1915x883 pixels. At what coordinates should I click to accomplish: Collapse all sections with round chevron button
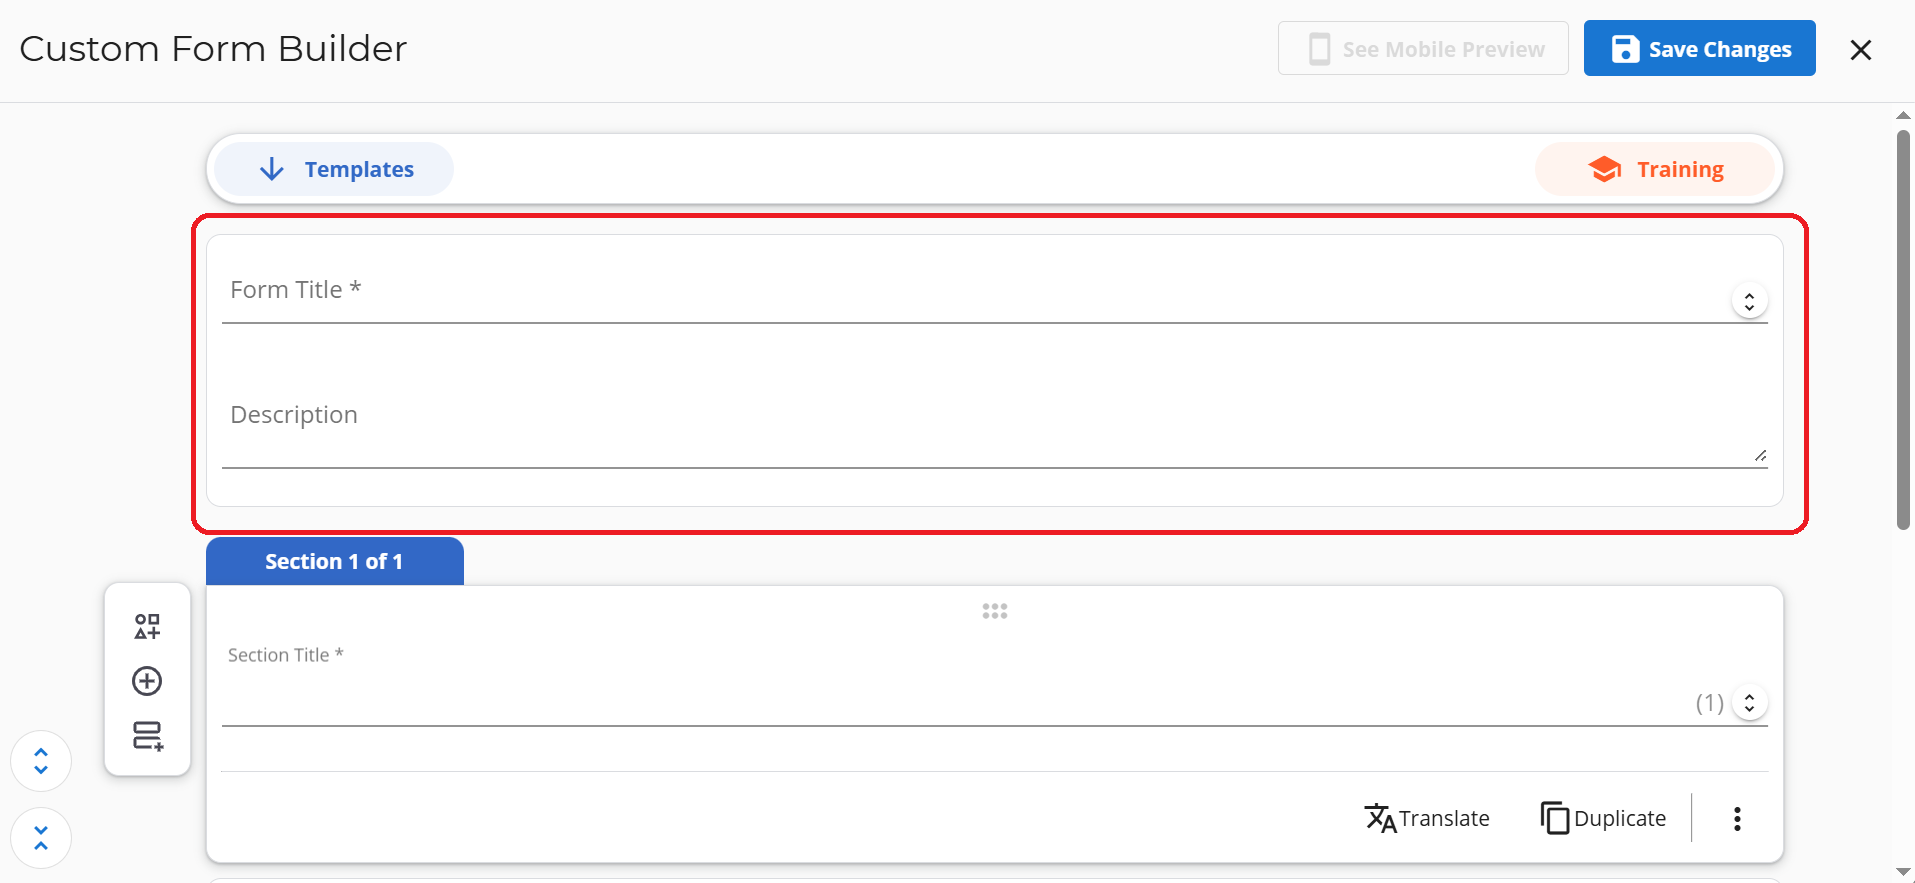[x=41, y=837]
